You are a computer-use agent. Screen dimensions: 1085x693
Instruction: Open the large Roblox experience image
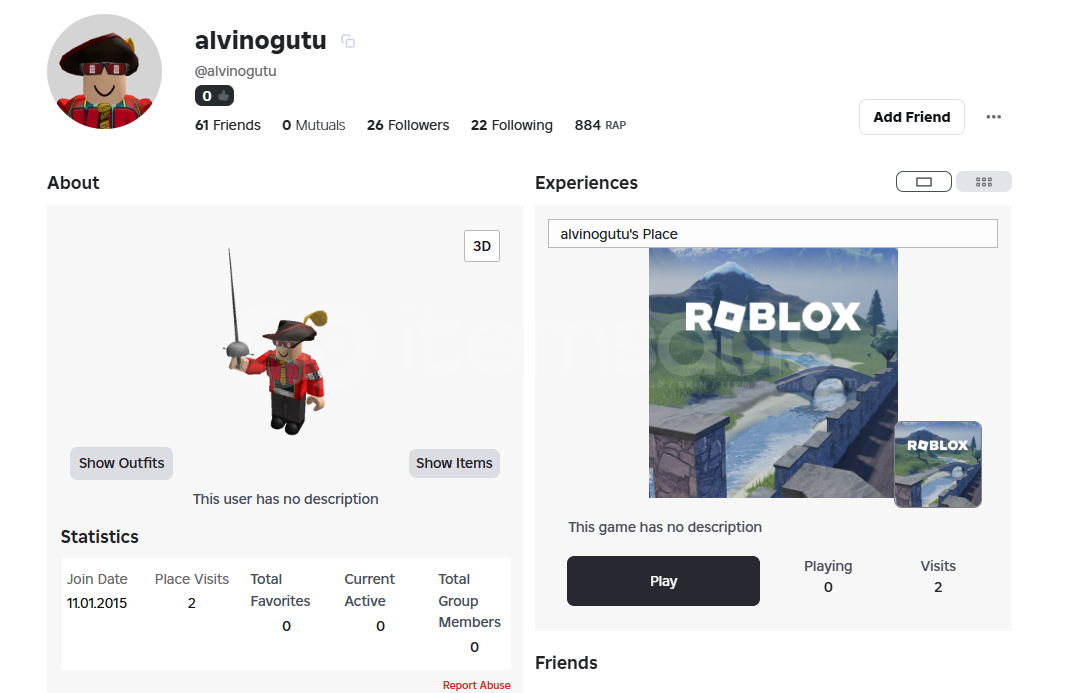773,373
